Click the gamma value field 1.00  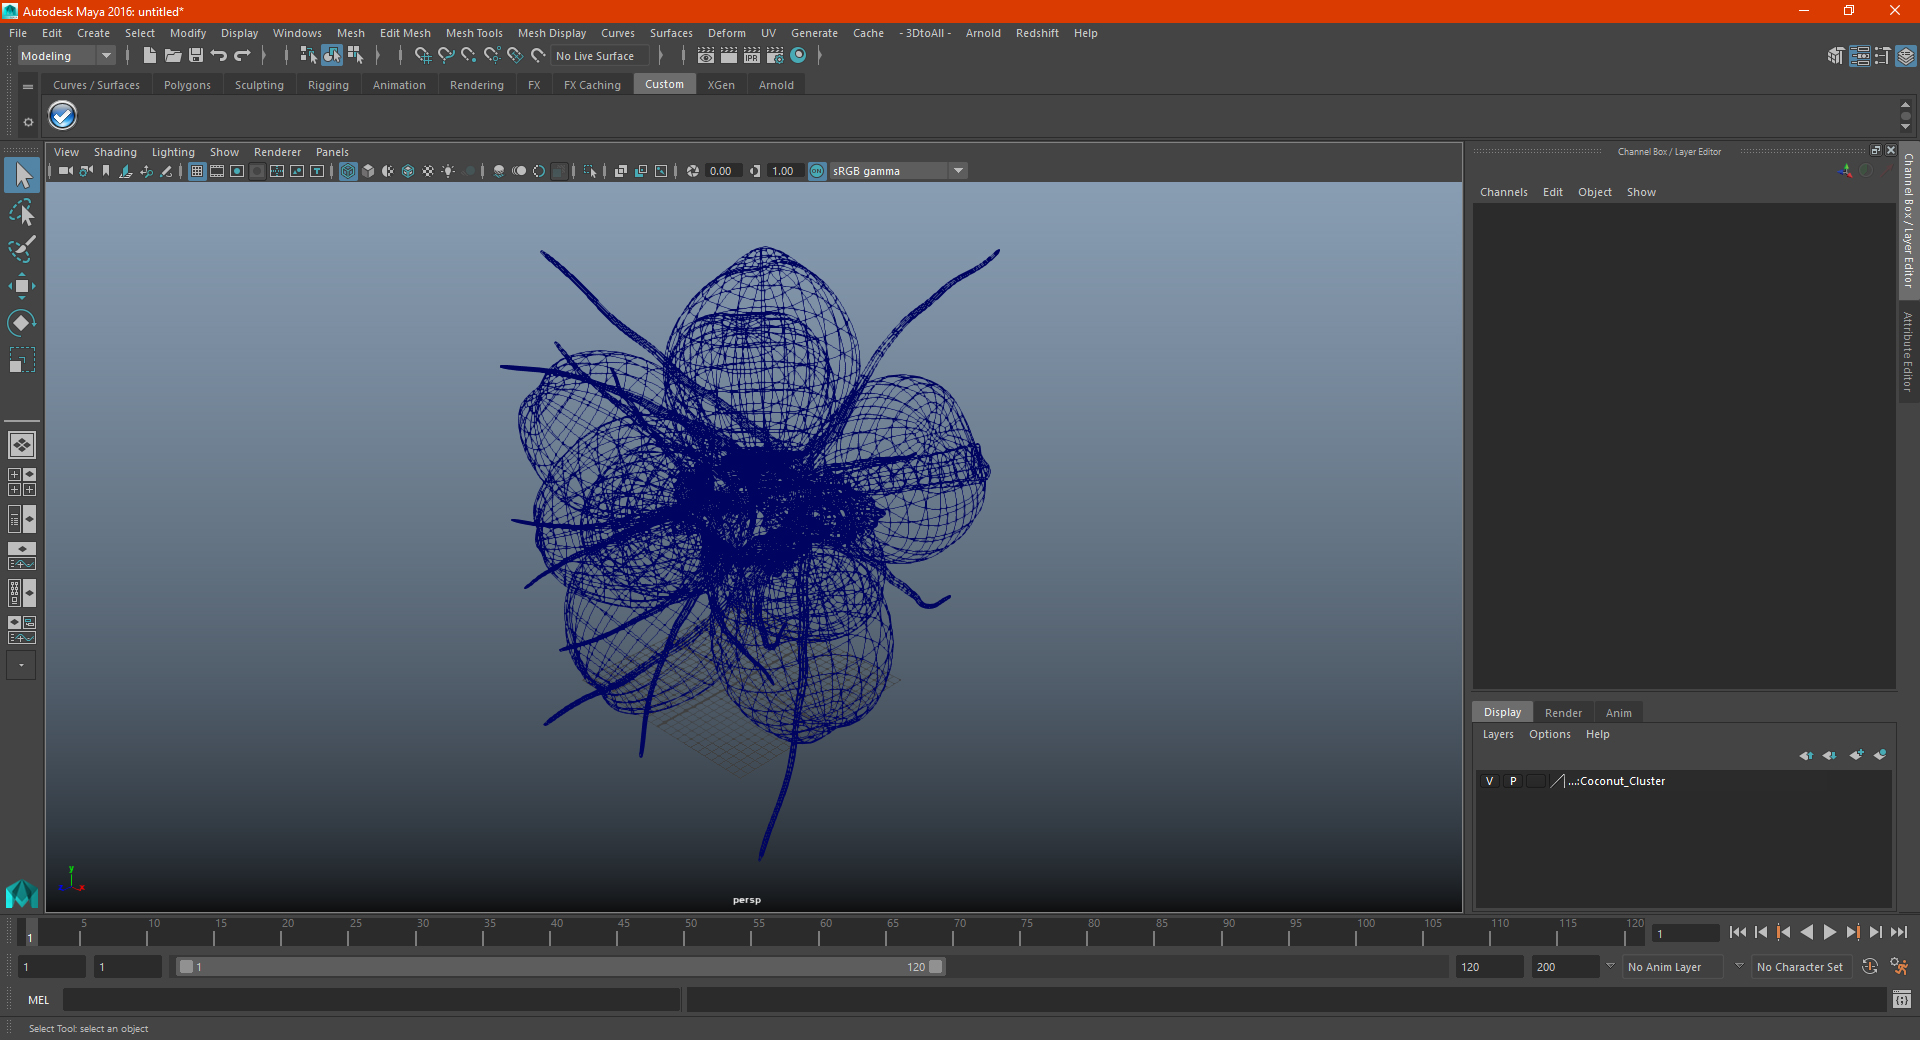click(785, 171)
